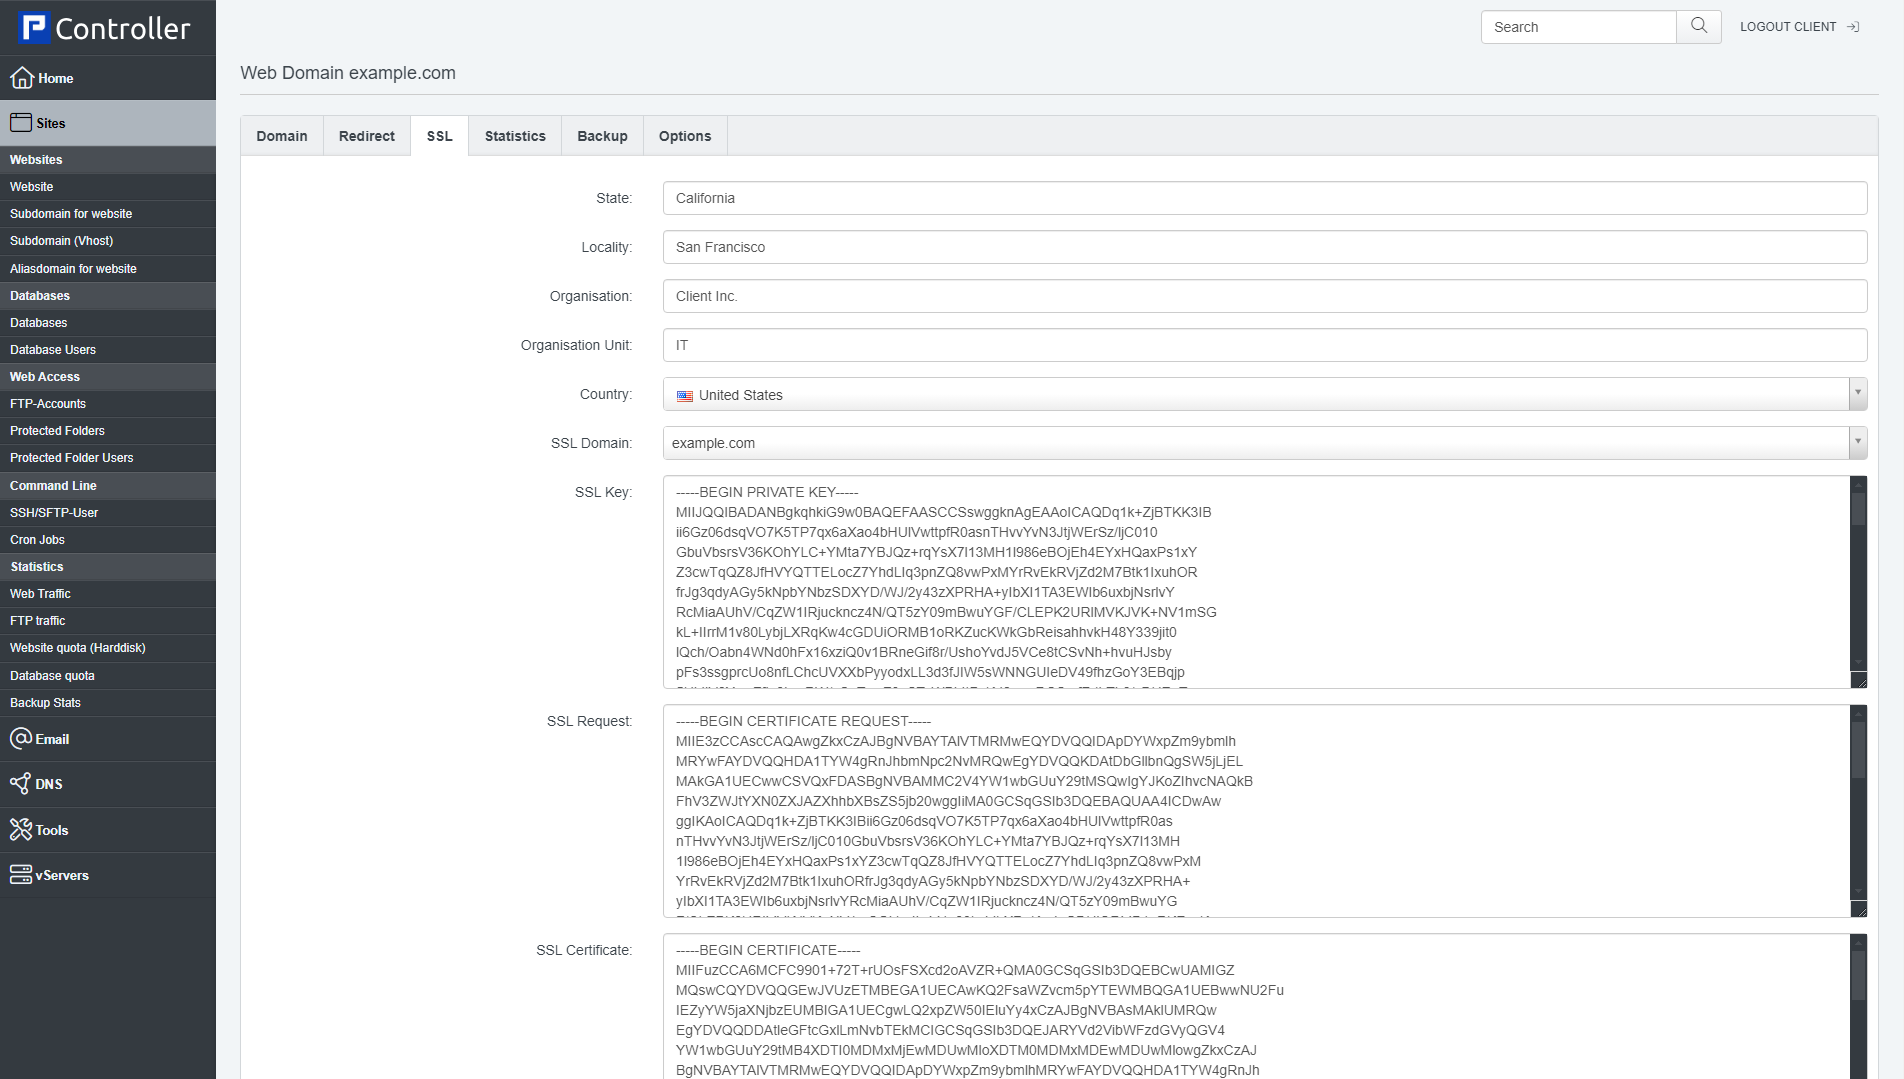
Task: Click the Sites window icon
Action: pyautogui.click(x=21, y=123)
